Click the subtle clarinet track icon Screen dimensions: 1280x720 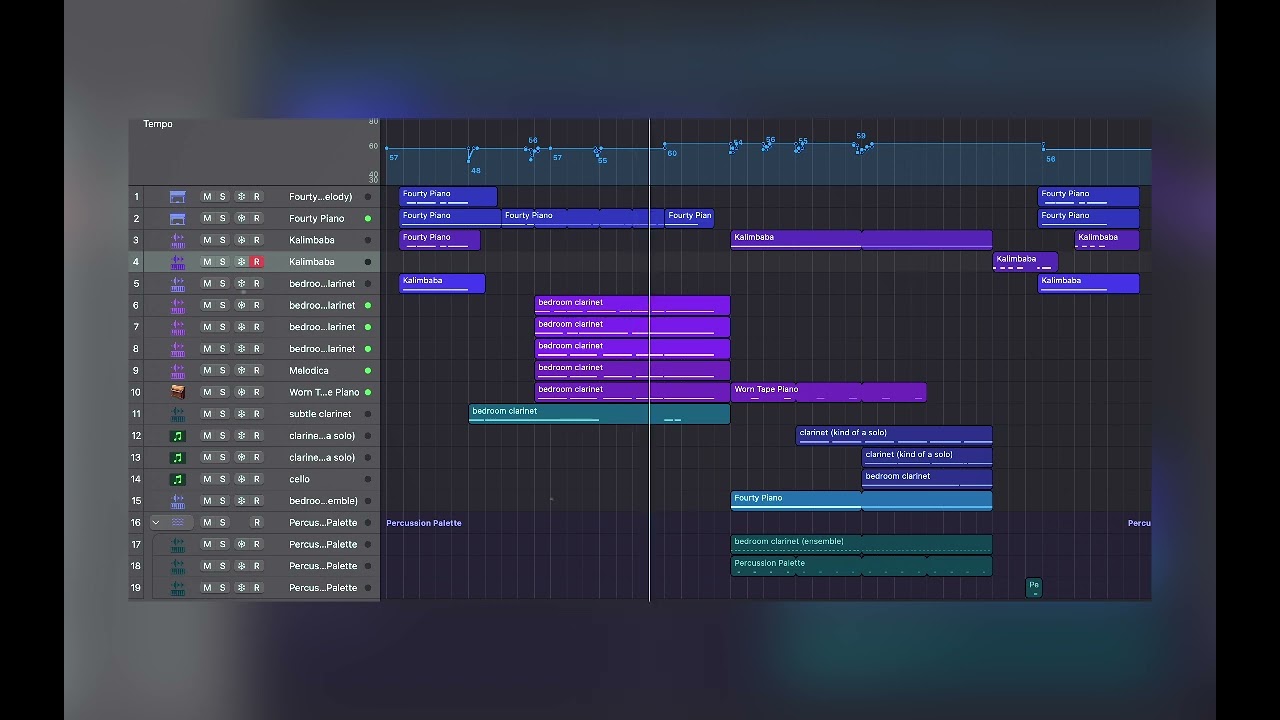point(177,414)
